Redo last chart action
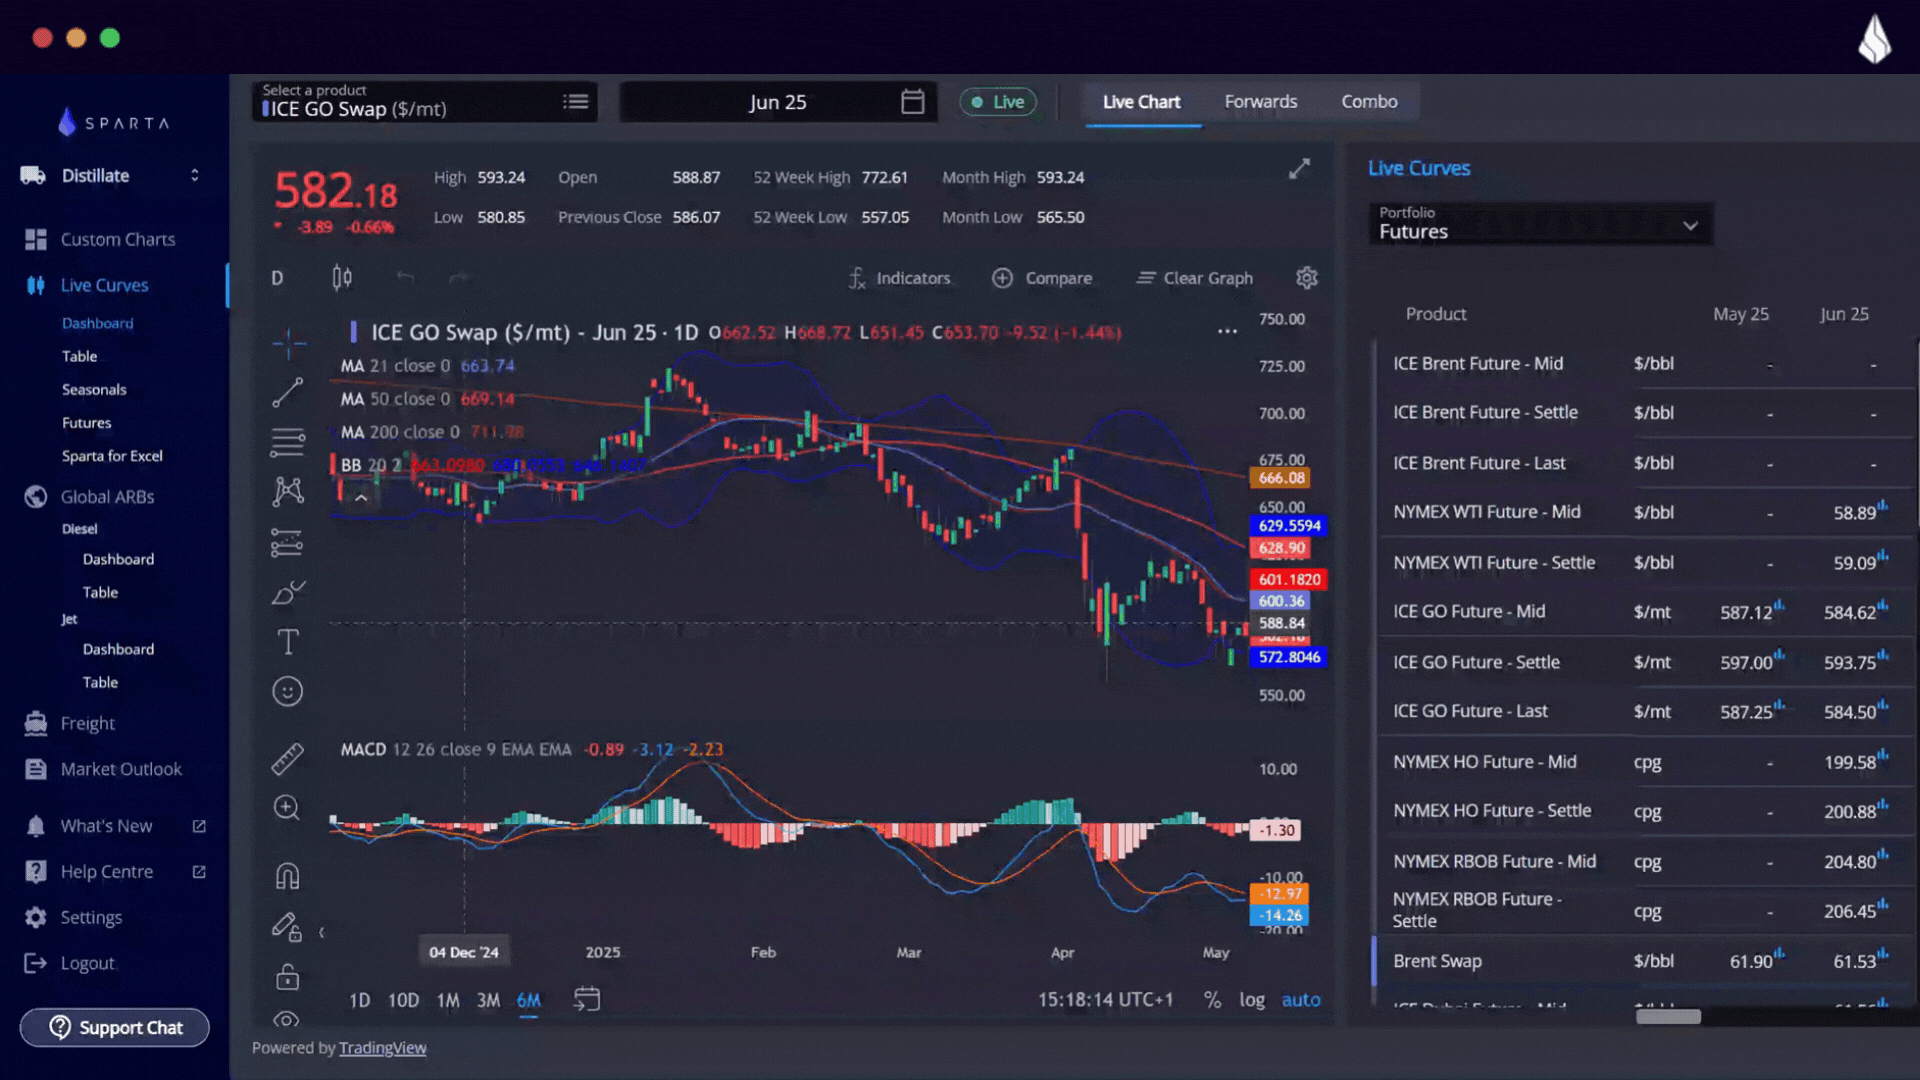1920x1080 pixels. [458, 278]
